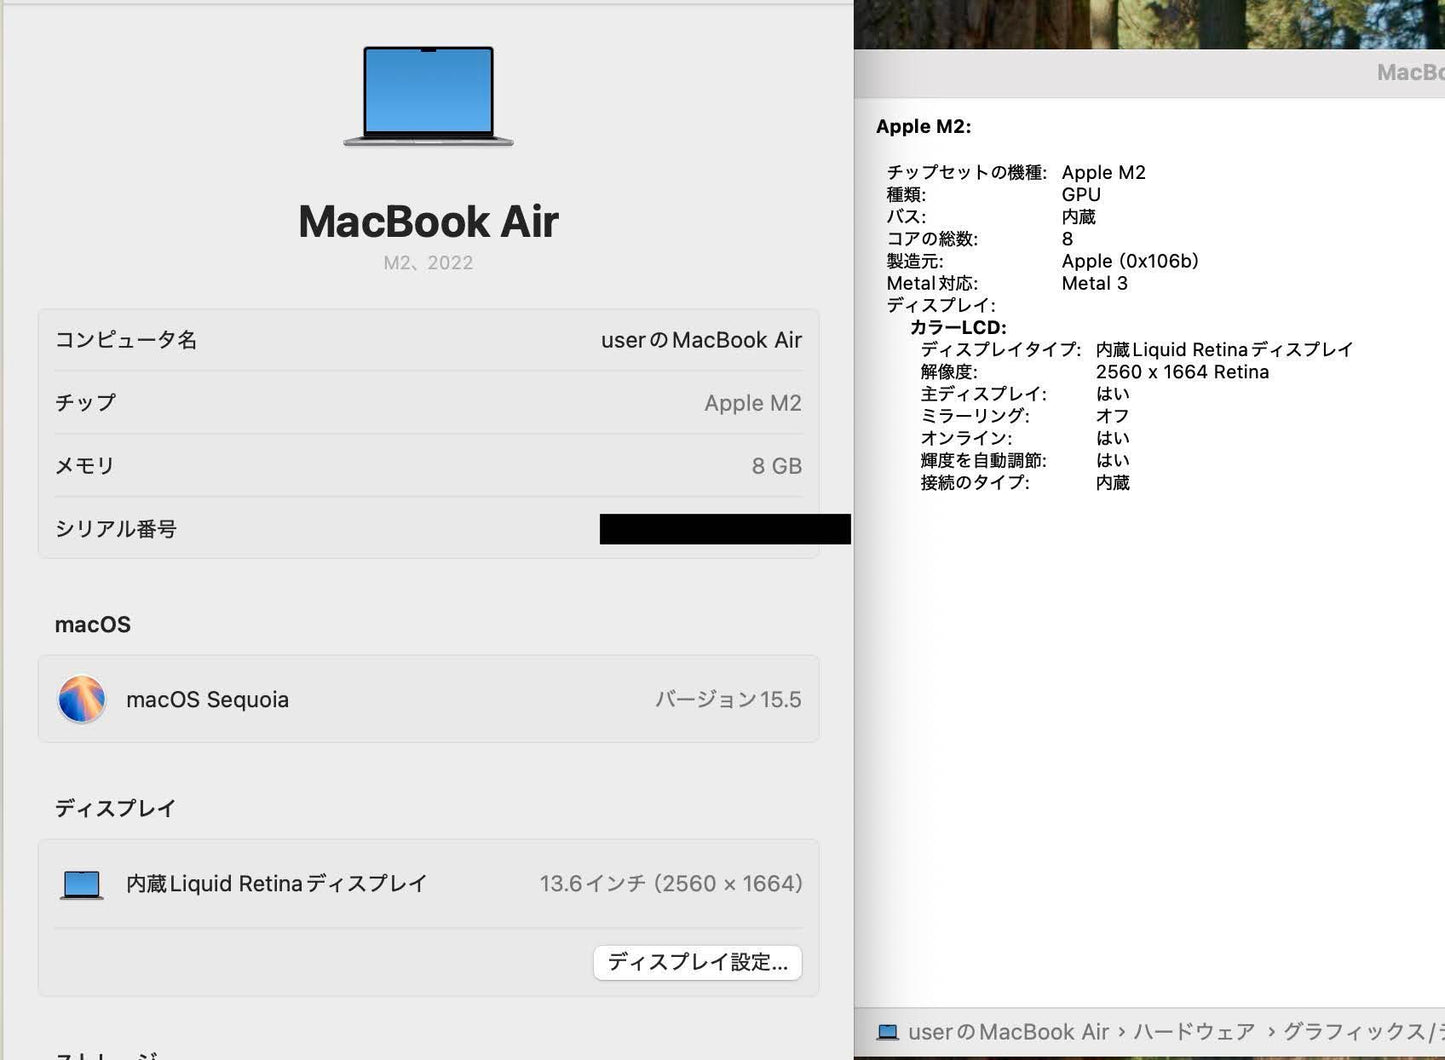This screenshot has height=1060, width=1445.
Task: Click the 13.6インチ（2560 × 1664）resolution text
Action: pyautogui.click(x=671, y=883)
